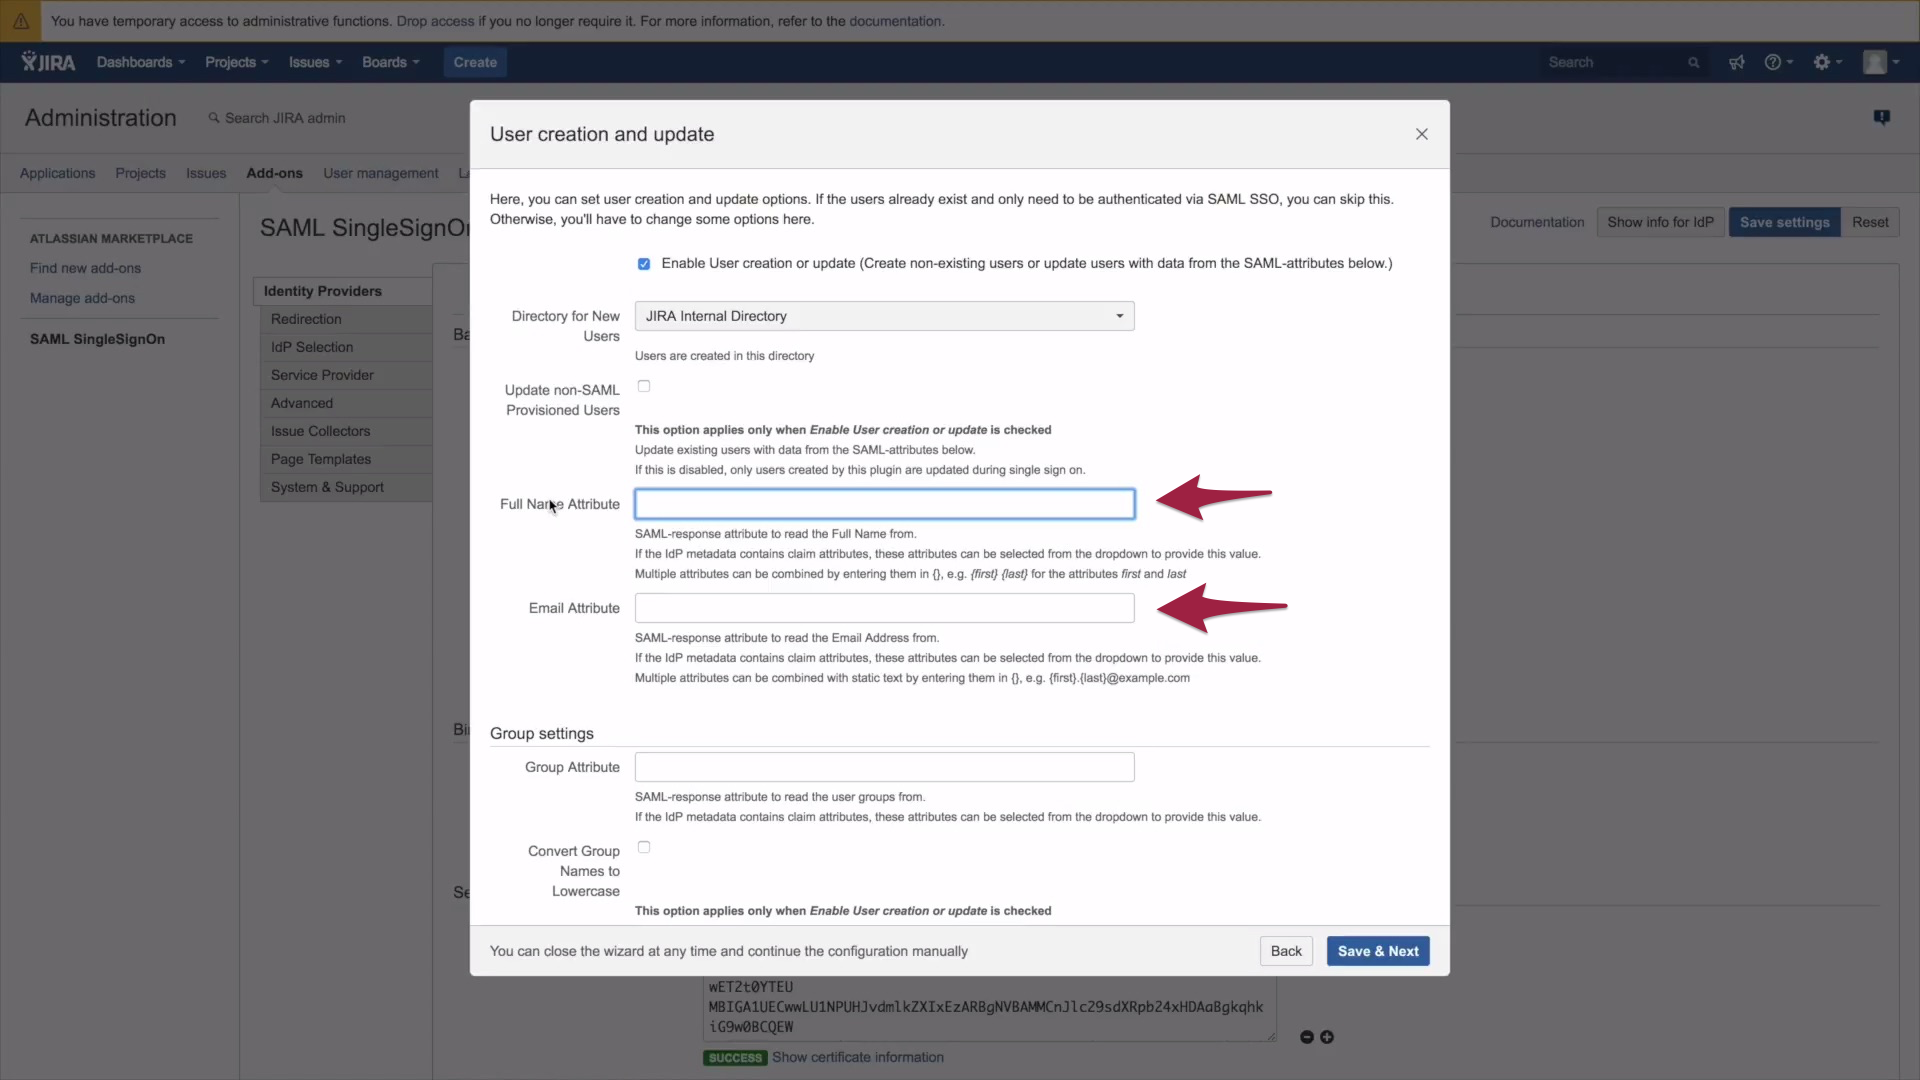Check Convert Group Names to Lowercase
1920x1080 pixels.
644,847
